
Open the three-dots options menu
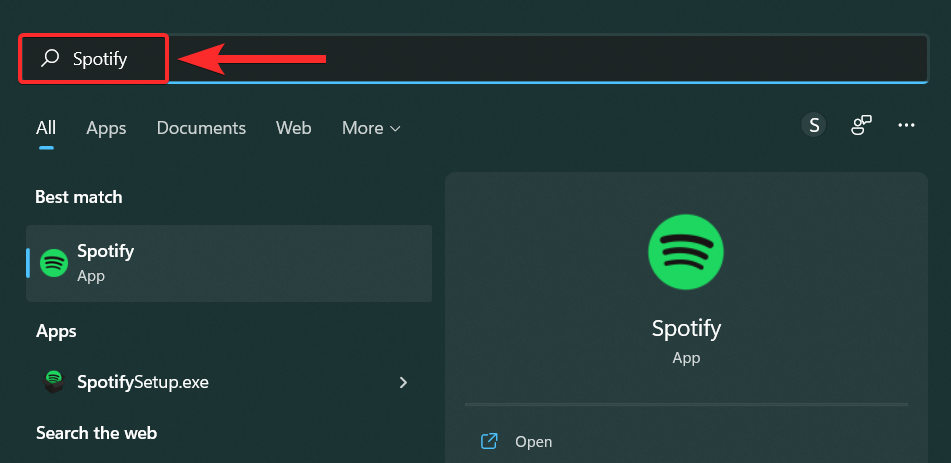point(906,125)
